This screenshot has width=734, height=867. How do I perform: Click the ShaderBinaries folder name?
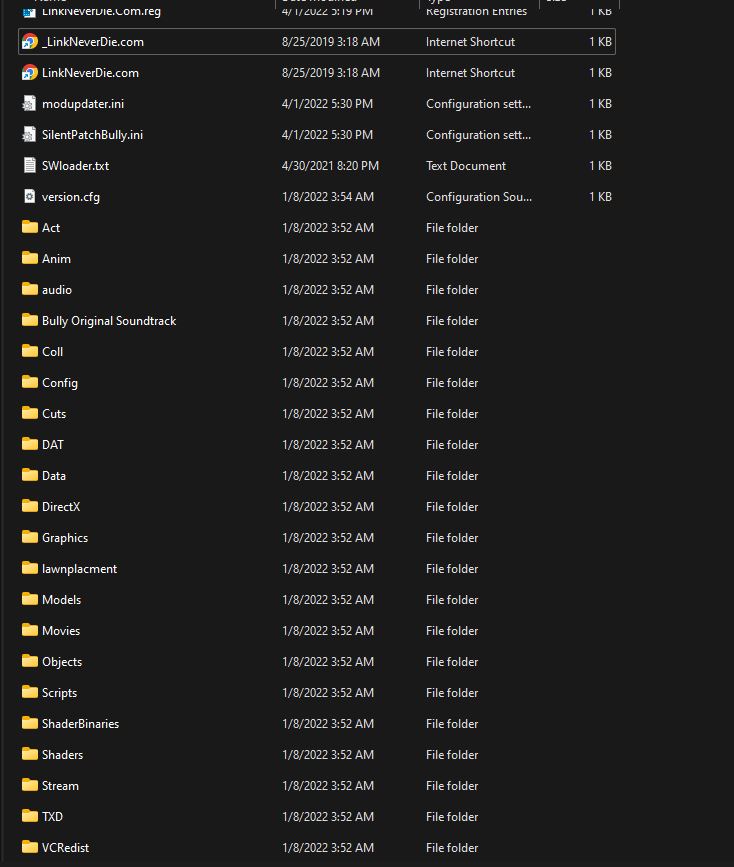(80, 724)
